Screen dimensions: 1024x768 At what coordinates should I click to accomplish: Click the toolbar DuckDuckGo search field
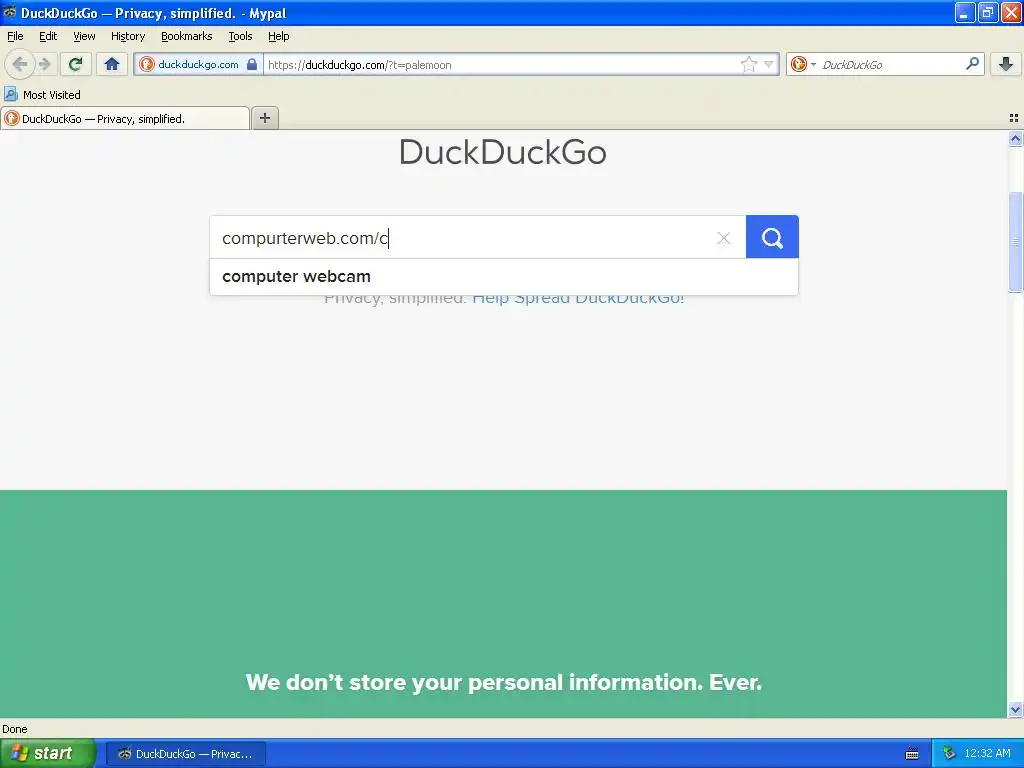(888, 65)
